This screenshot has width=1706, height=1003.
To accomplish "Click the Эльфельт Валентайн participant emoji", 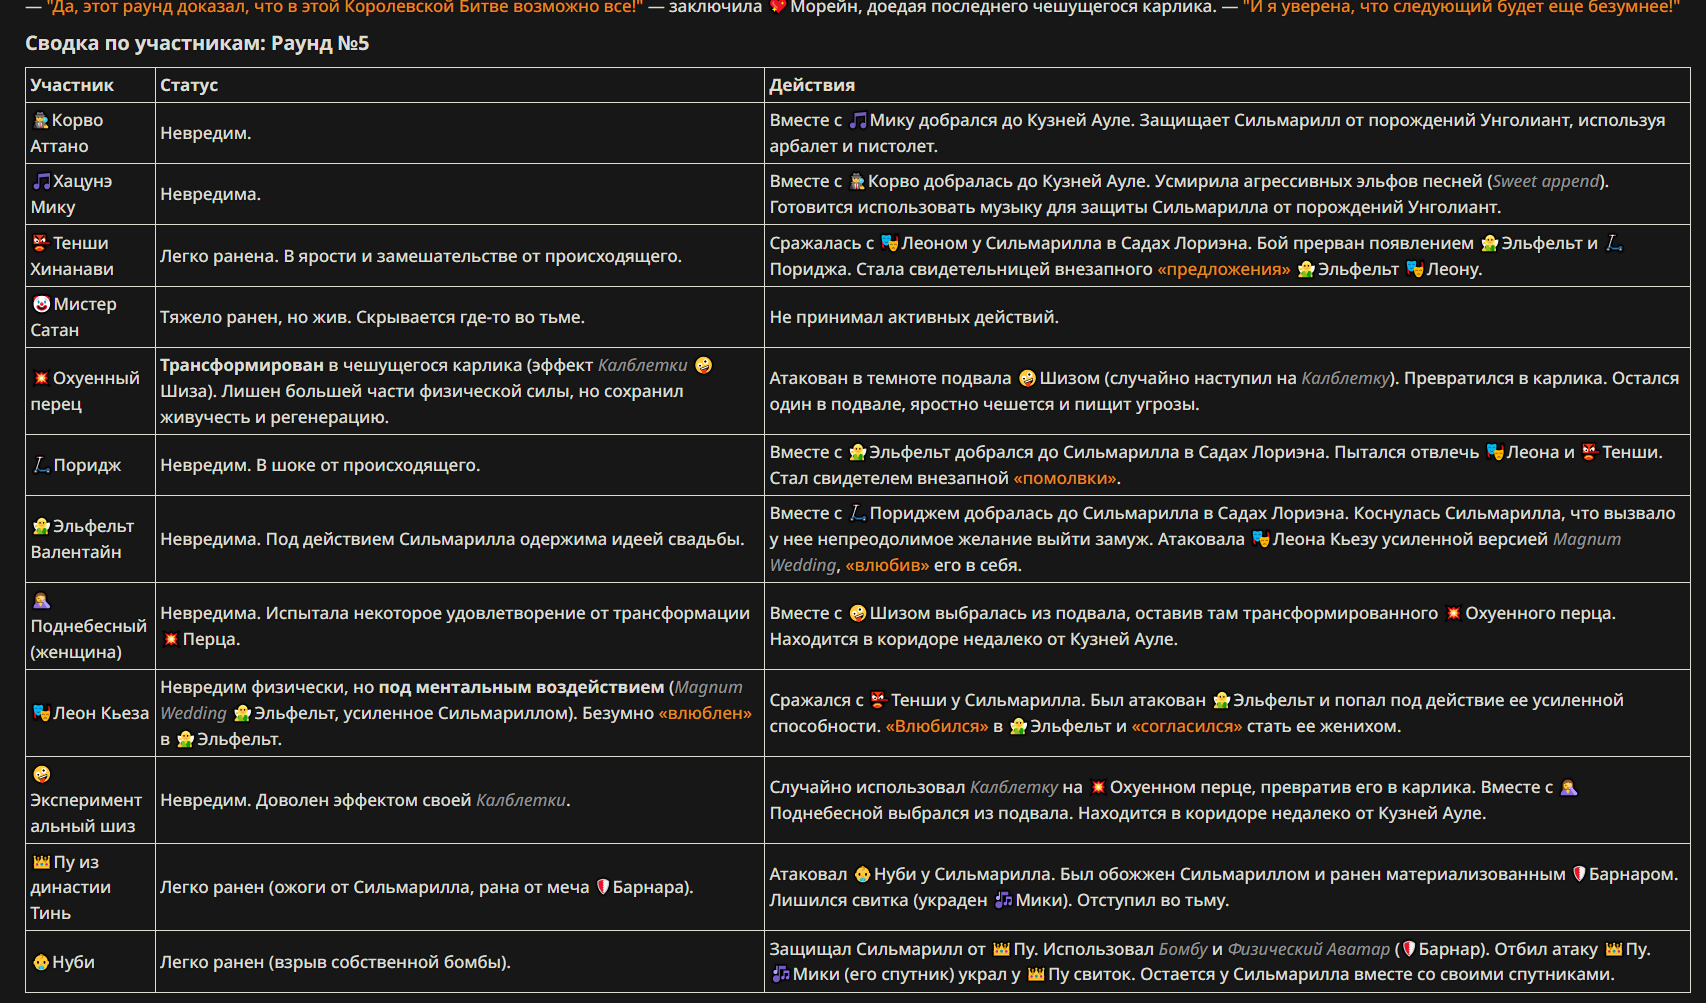I will coord(41,526).
